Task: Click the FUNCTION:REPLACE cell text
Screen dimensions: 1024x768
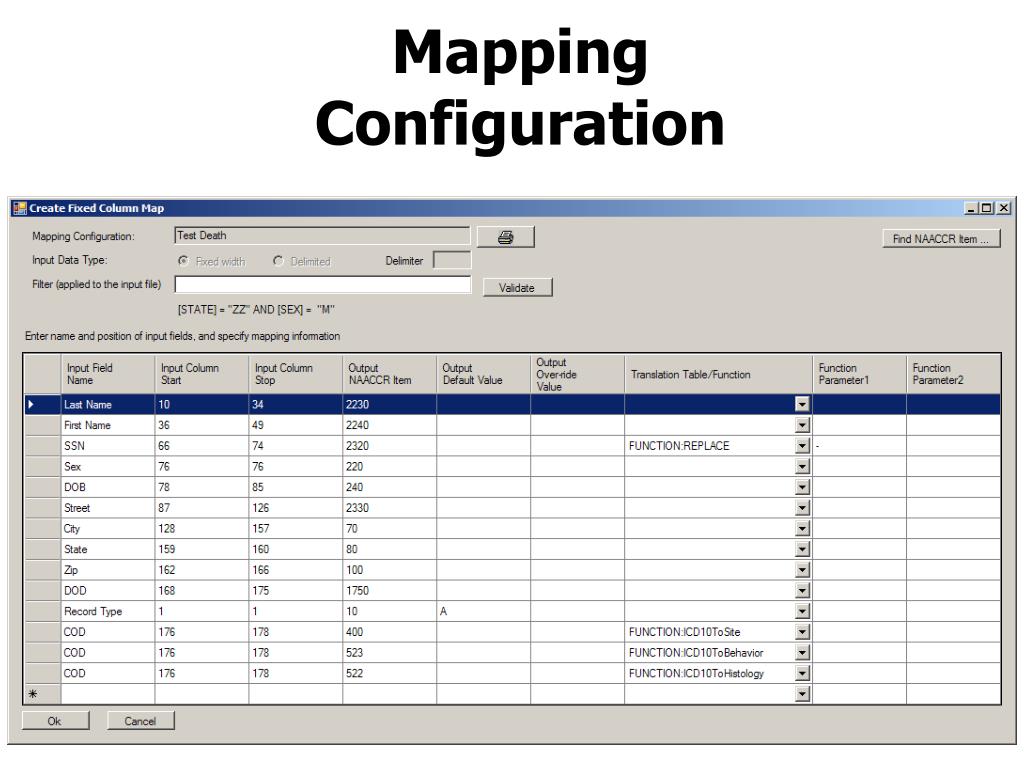Action: click(679, 446)
